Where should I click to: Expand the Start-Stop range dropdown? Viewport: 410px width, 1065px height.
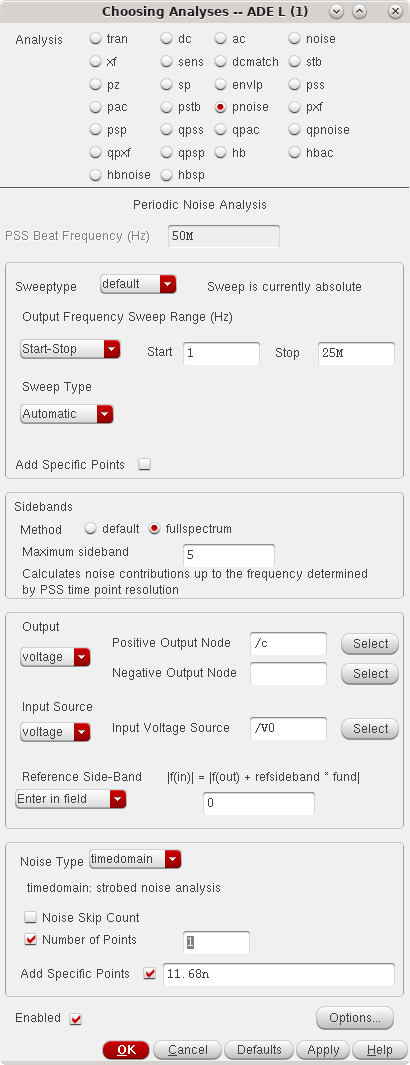click(x=71, y=349)
